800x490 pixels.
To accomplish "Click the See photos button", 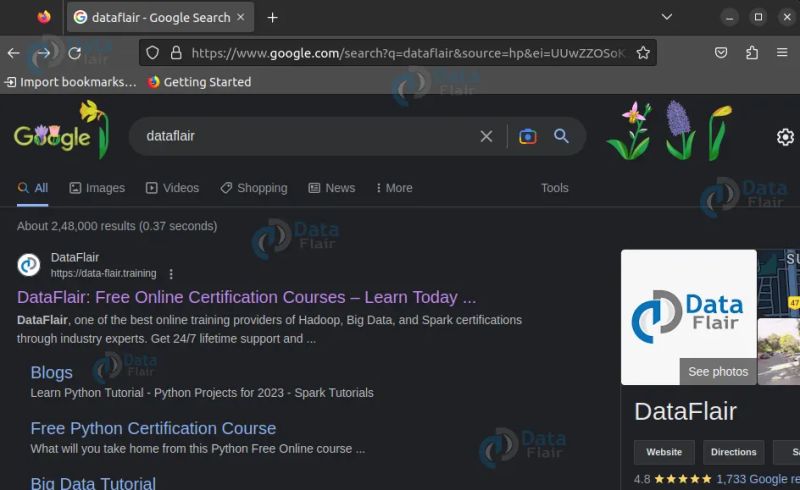I will 718,372.
